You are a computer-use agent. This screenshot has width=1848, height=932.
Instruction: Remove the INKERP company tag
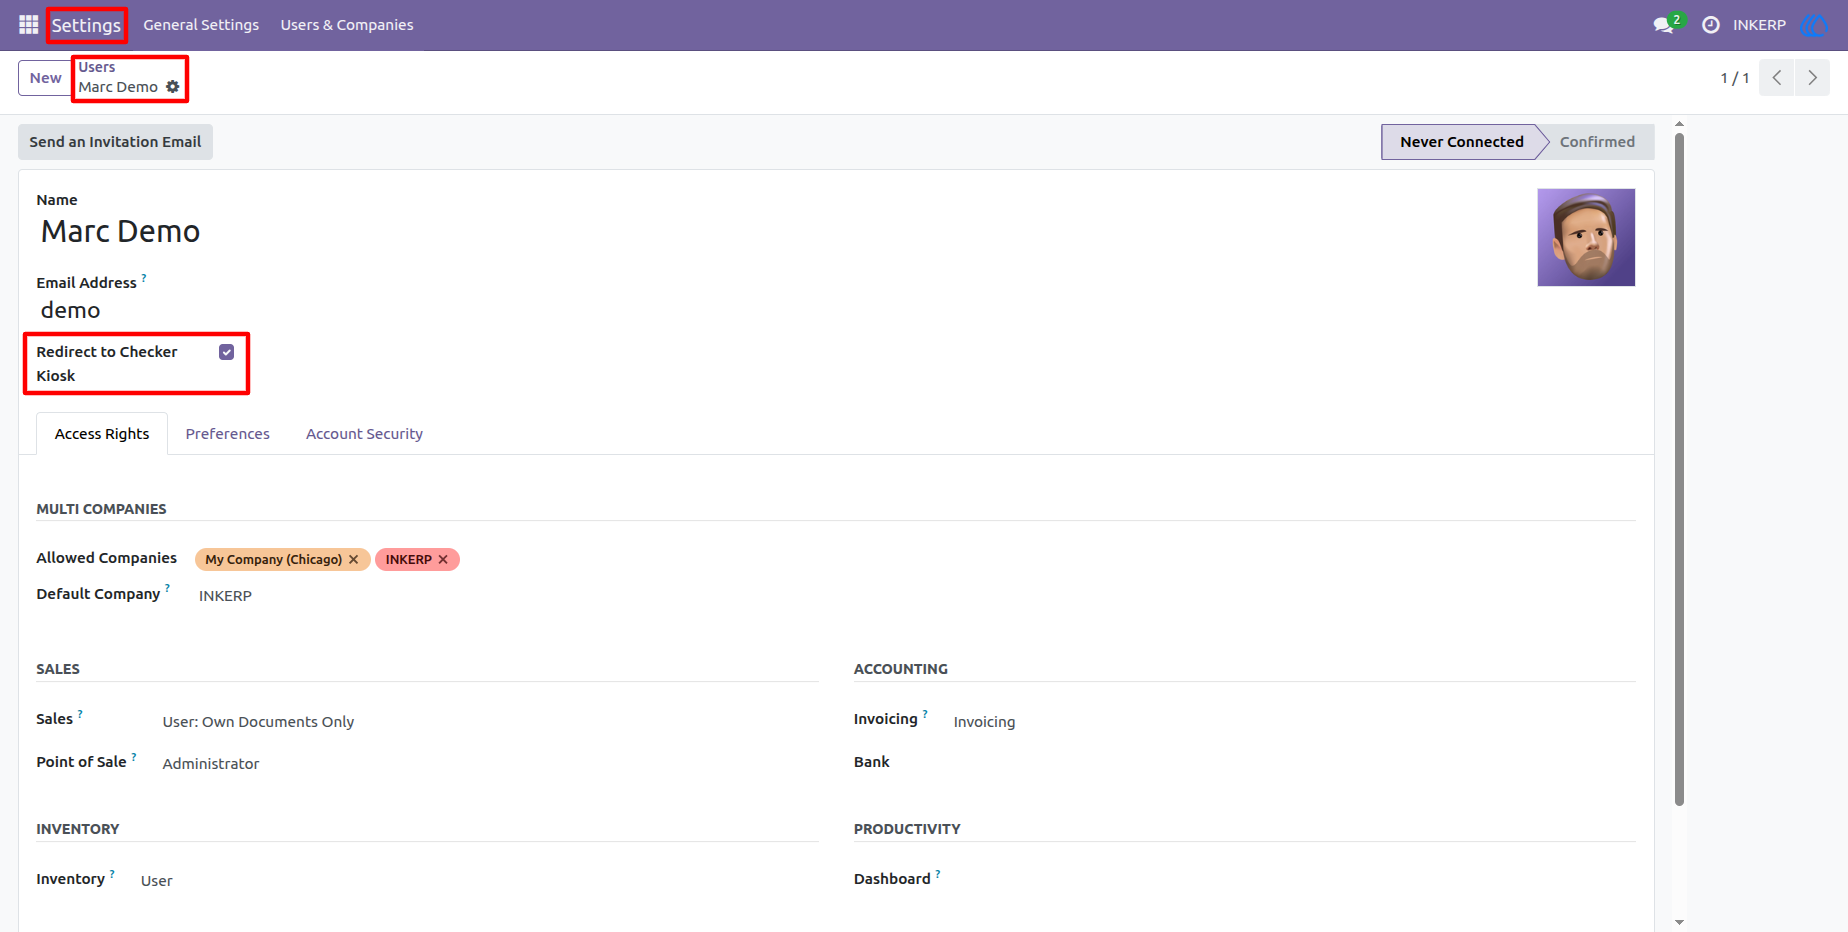click(x=443, y=560)
